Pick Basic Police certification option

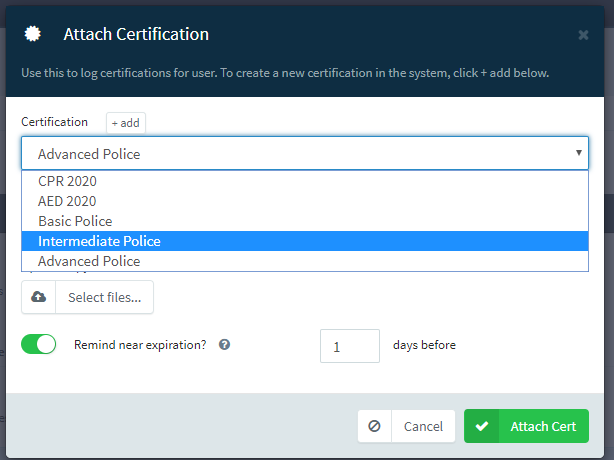coord(75,221)
